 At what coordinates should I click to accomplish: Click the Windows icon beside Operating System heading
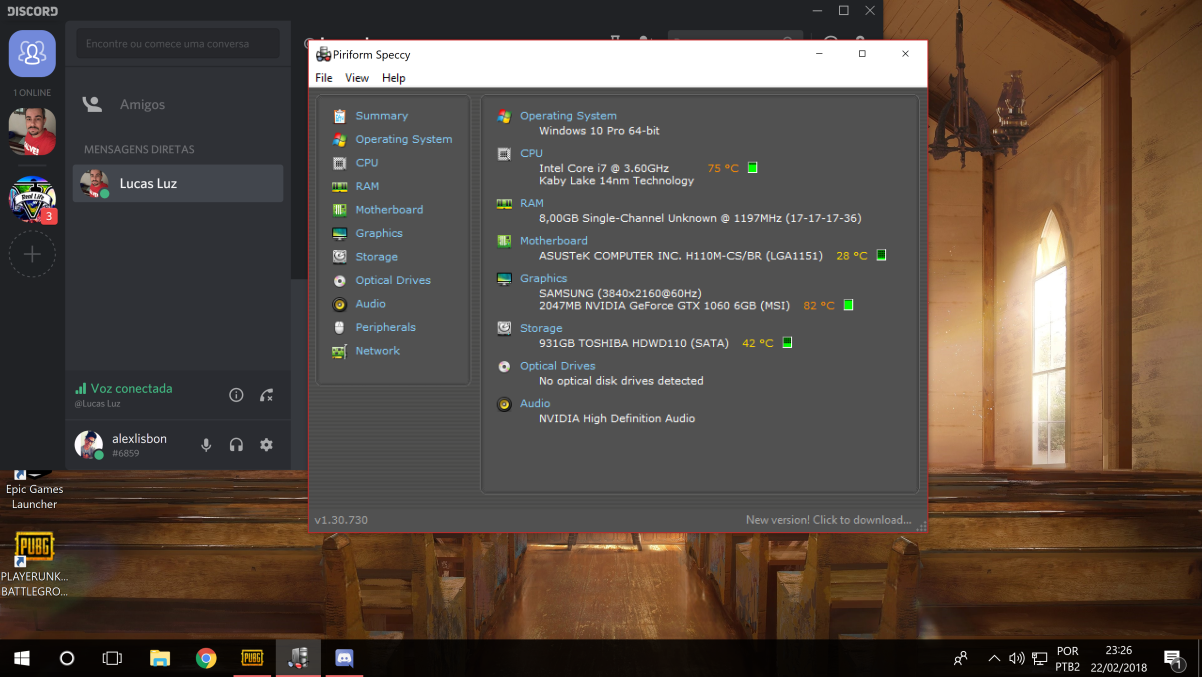click(x=504, y=116)
